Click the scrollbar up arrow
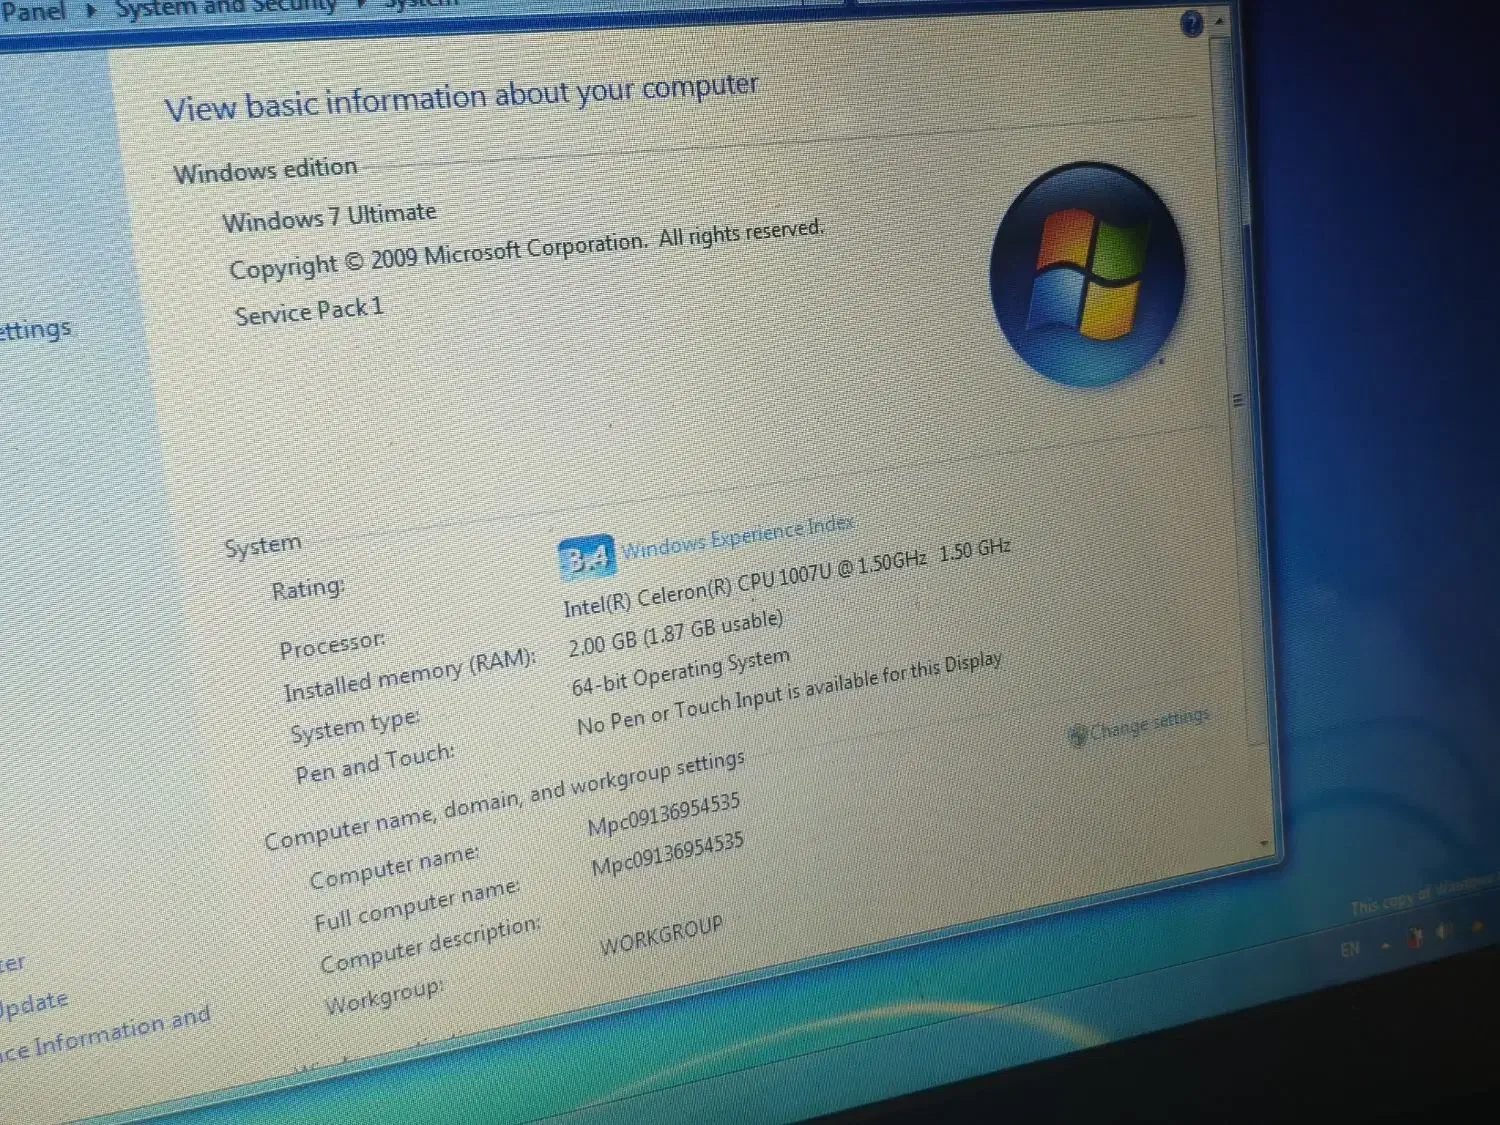Image resolution: width=1500 pixels, height=1125 pixels. pos(1219,21)
